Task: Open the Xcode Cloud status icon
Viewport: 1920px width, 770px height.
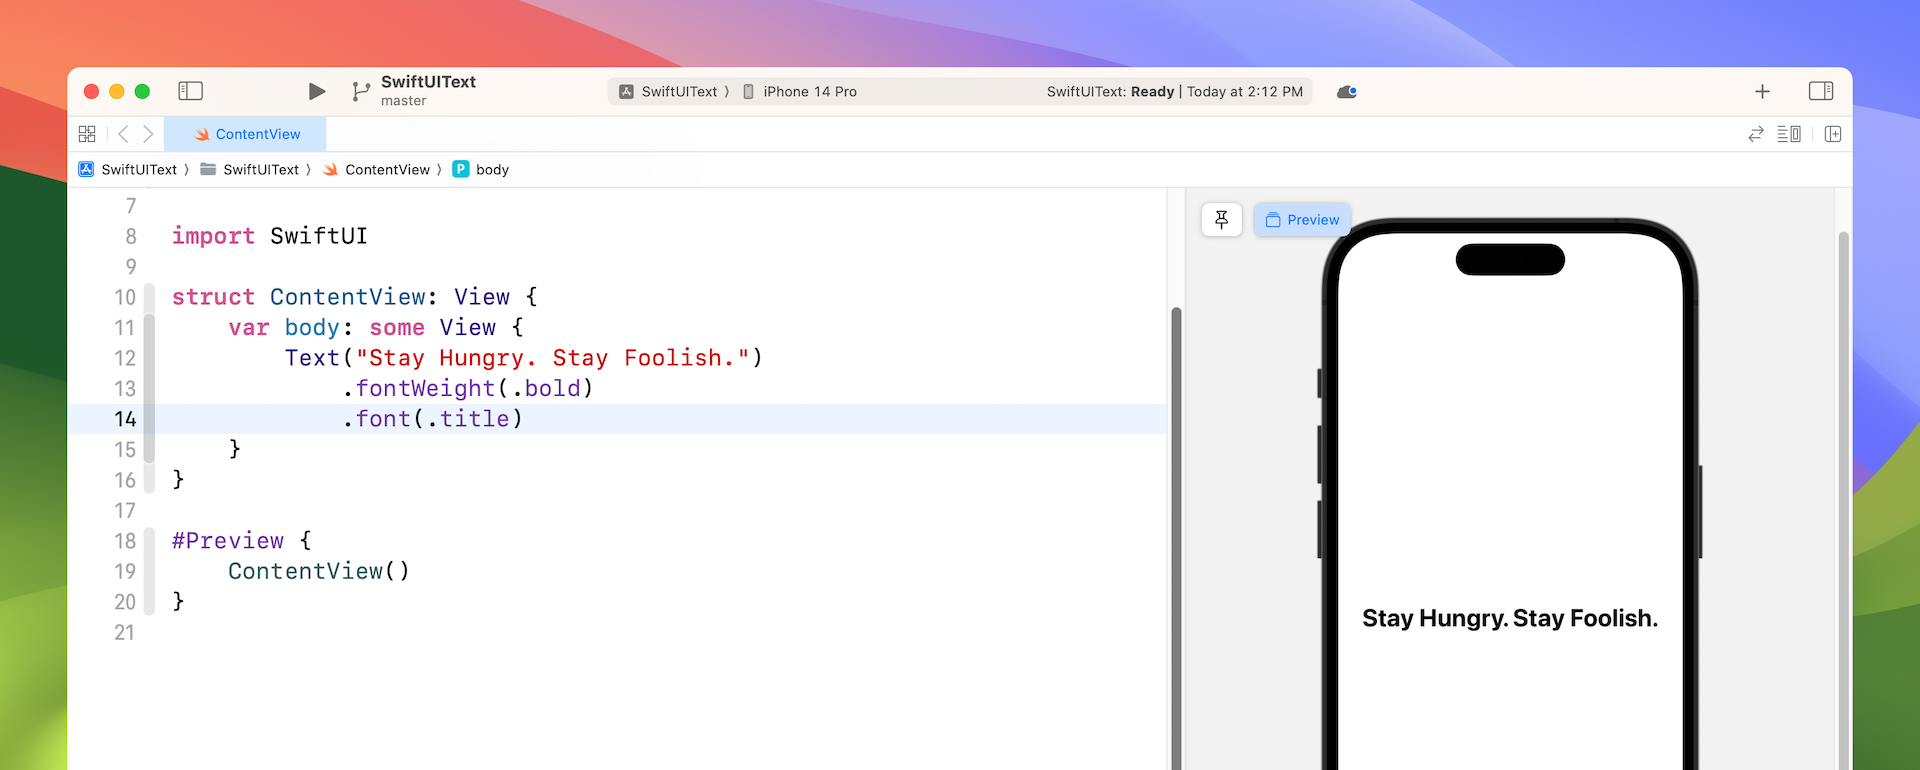Action: (1347, 91)
